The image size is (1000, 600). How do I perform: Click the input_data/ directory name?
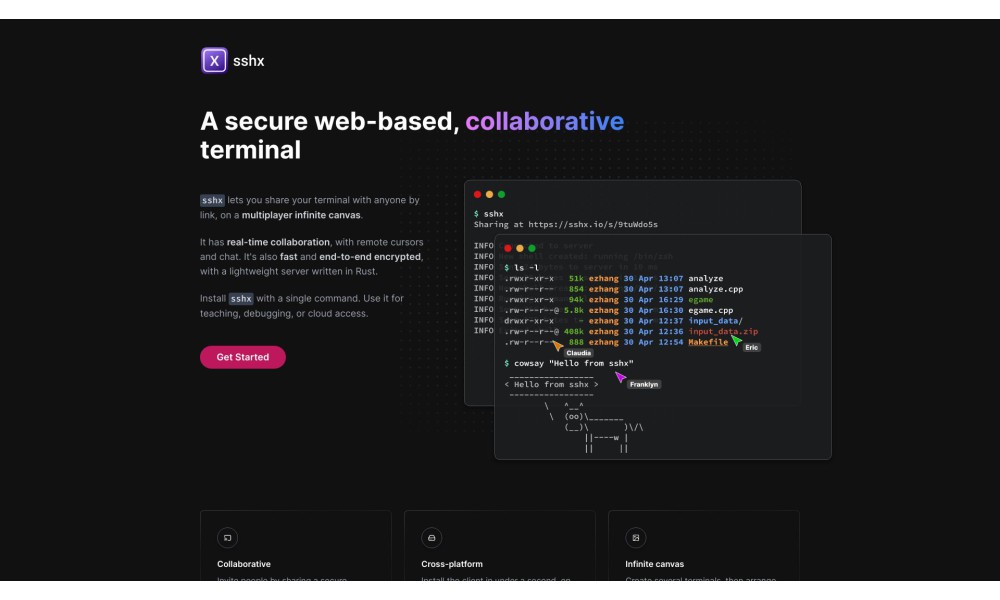click(x=715, y=321)
